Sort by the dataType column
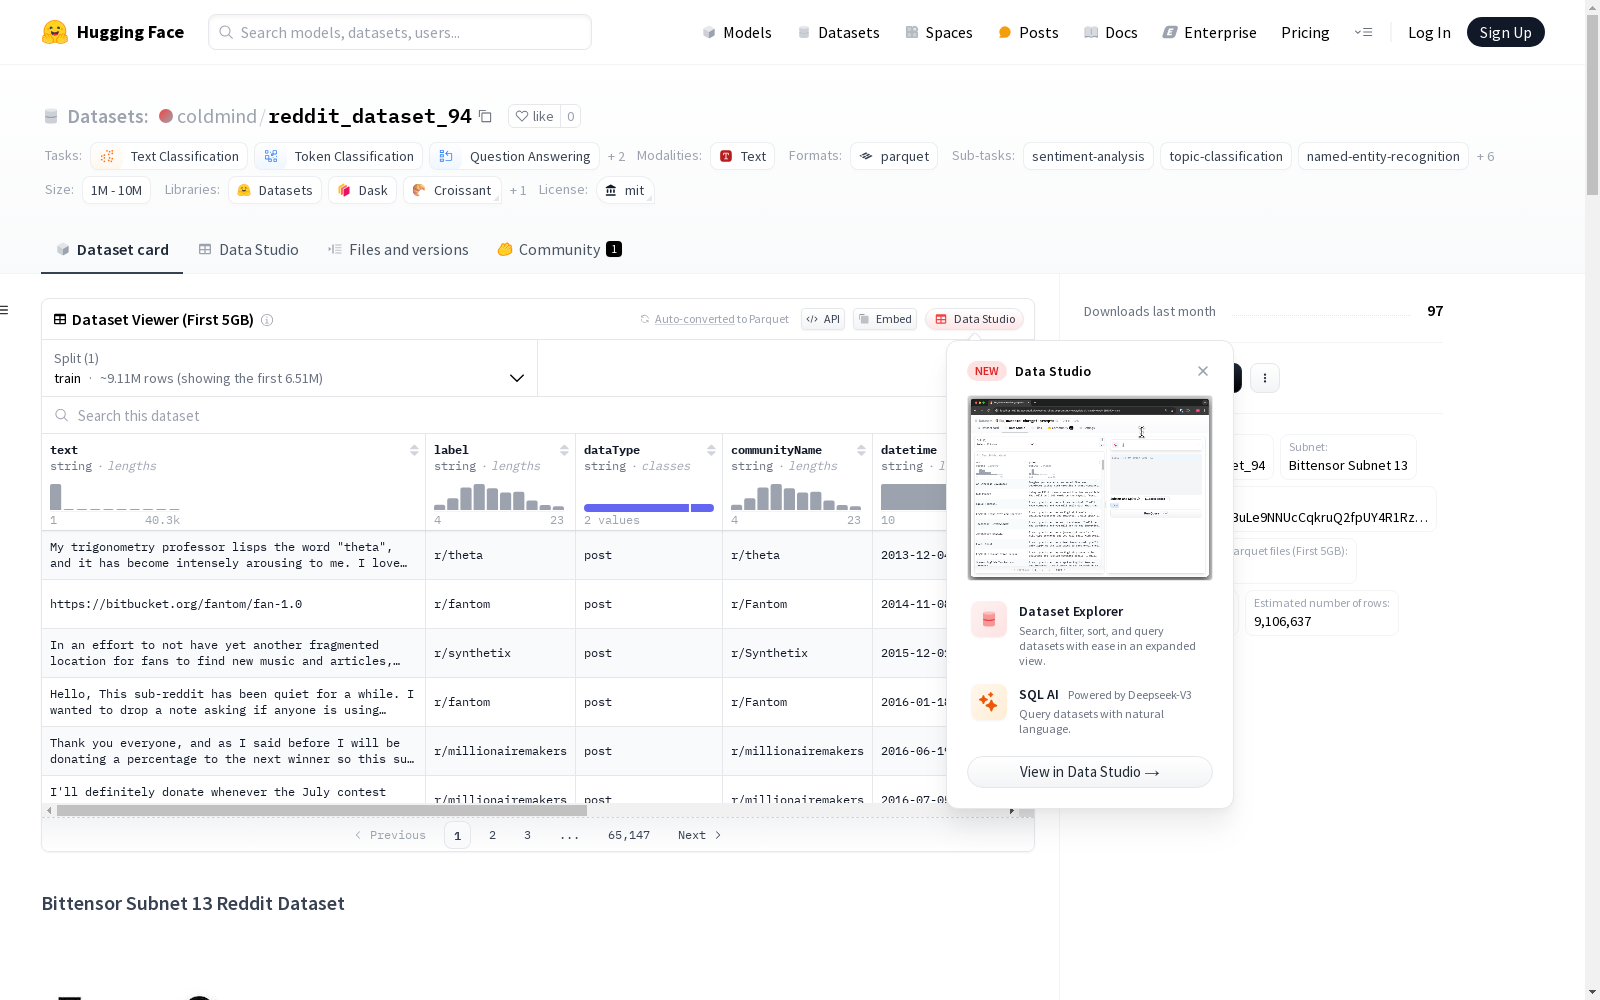 click(711, 450)
